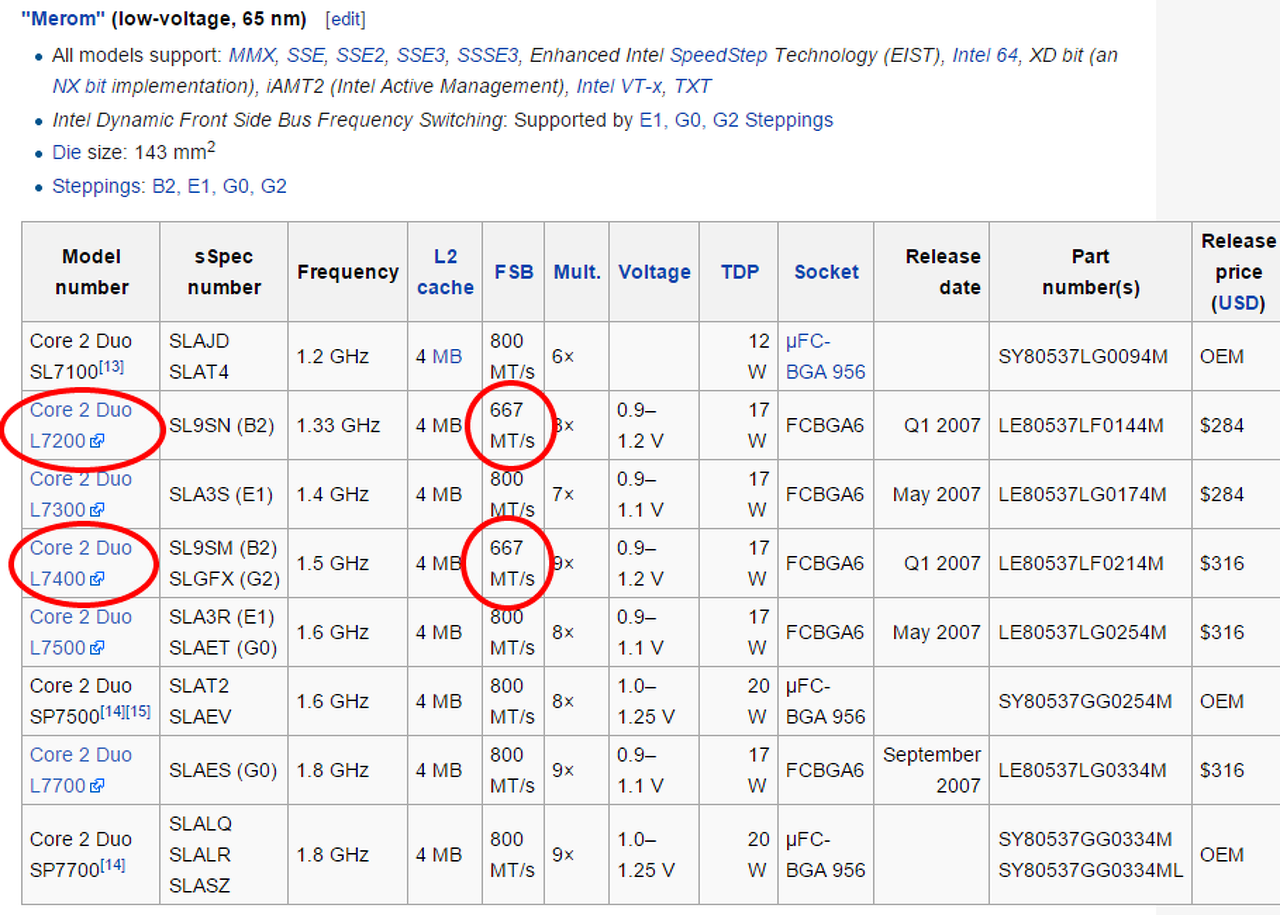Select the 'Model number' column header
The image size is (1280, 915).
92,272
